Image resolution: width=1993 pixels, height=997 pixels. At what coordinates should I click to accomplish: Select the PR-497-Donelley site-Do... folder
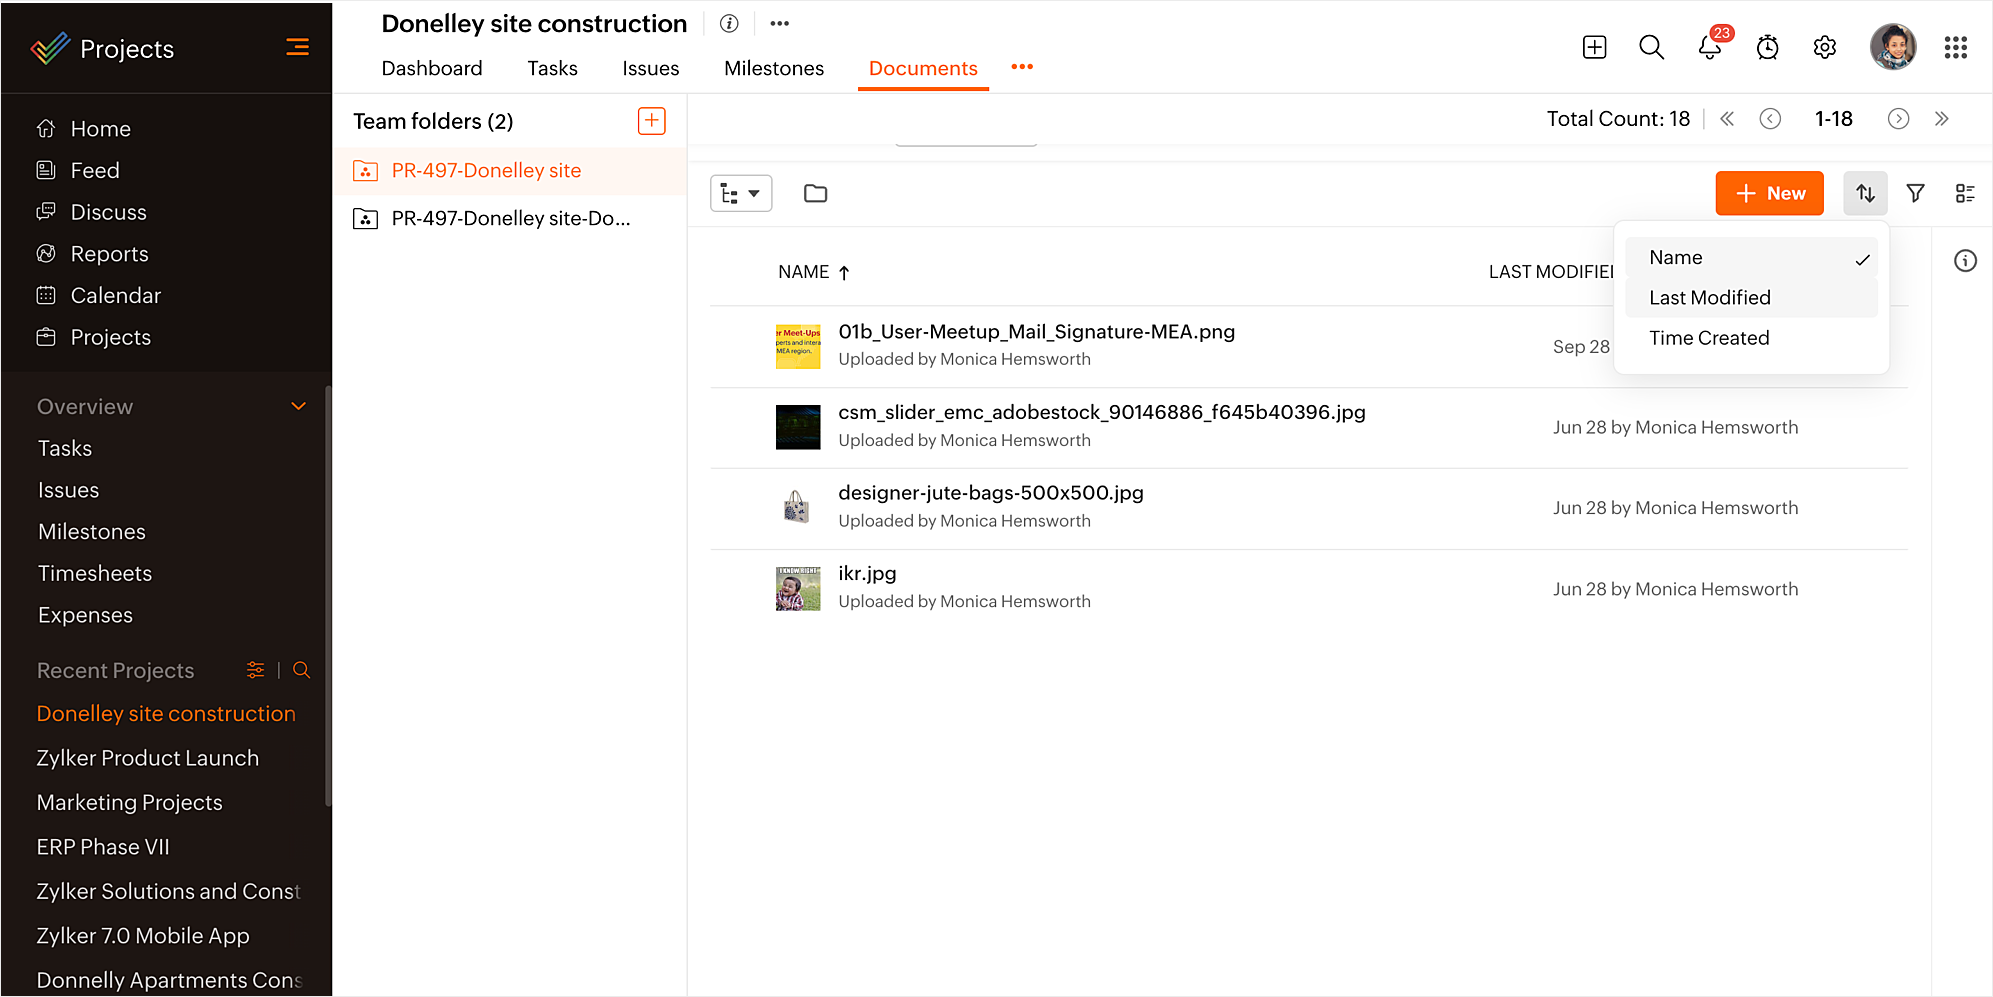coord(510,218)
